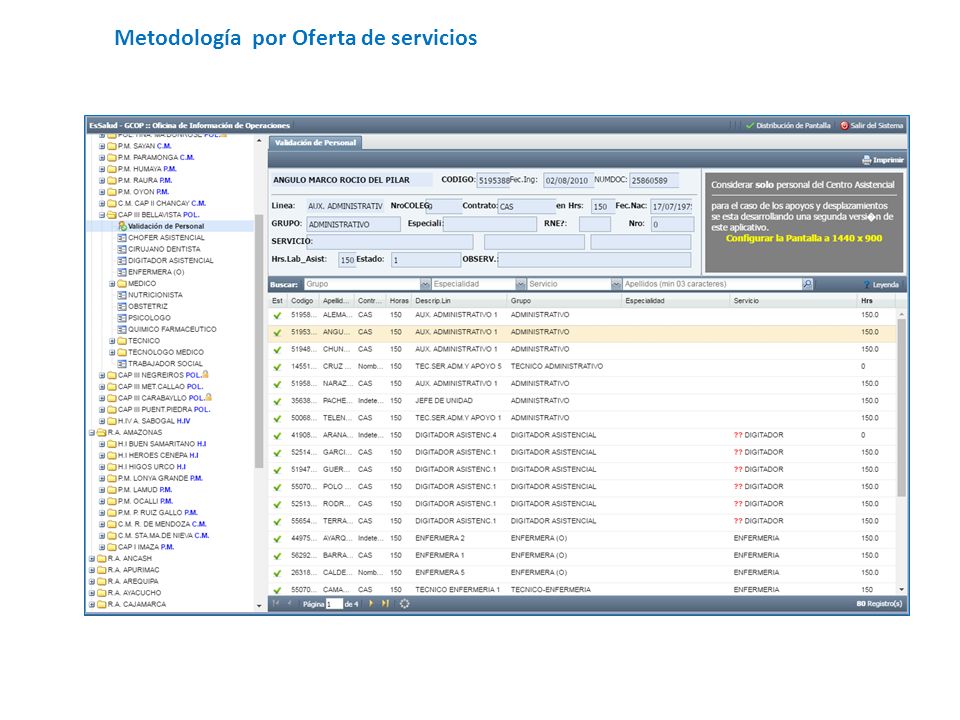Go to previous page arrow in pager

290,604
